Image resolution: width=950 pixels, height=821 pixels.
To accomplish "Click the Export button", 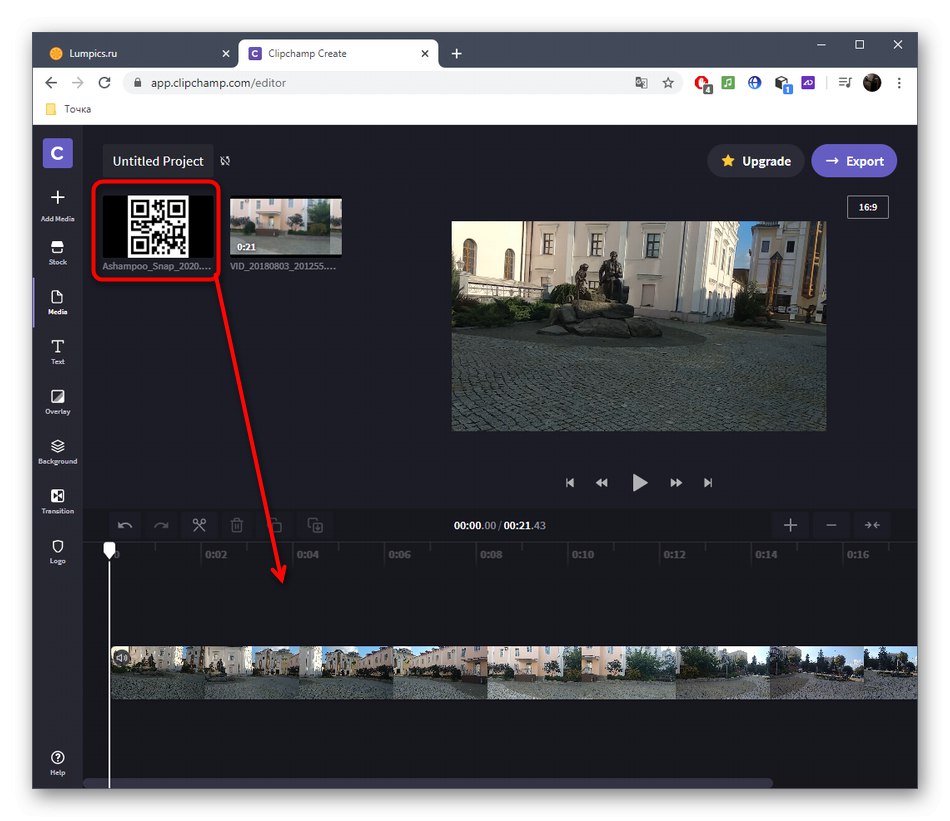I will (x=854, y=161).
